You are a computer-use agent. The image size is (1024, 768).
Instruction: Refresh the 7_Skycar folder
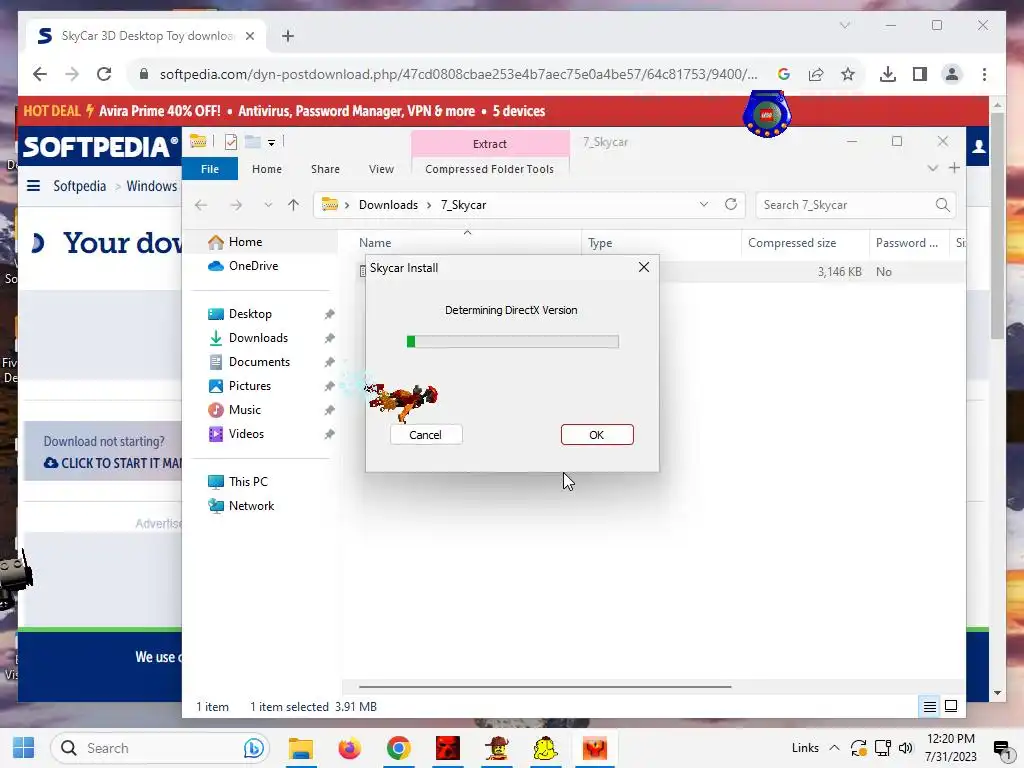coord(731,204)
